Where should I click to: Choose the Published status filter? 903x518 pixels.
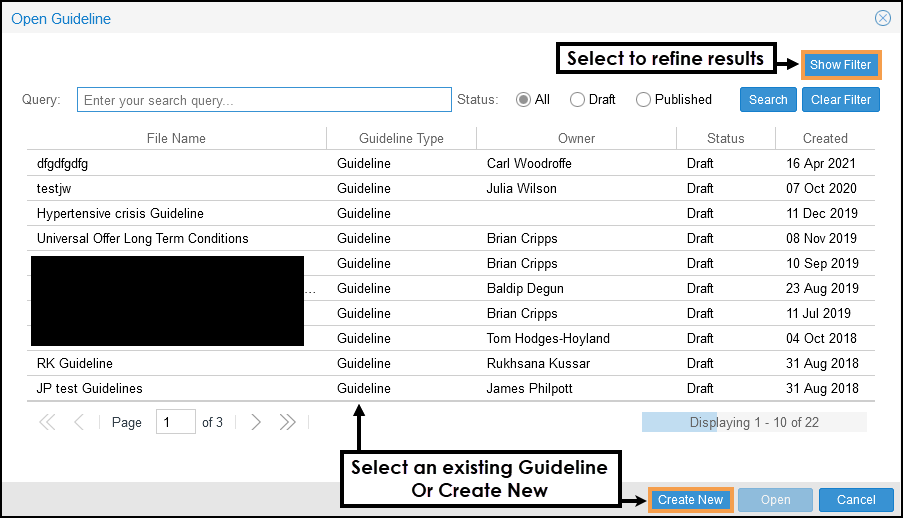coord(643,100)
